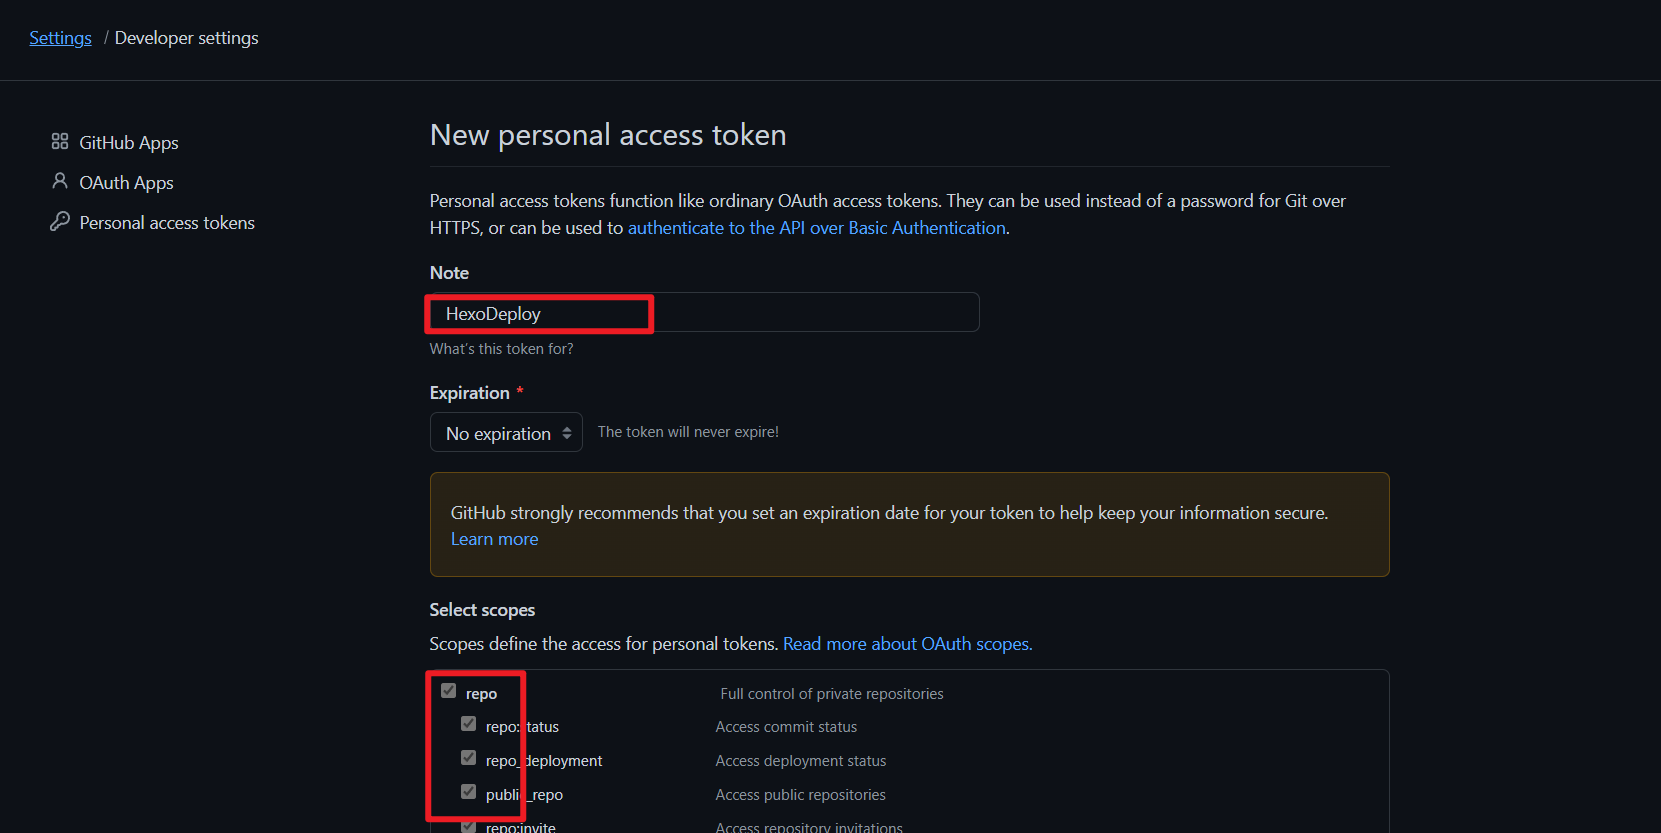This screenshot has width=1661, height=833.
Task: Click the Note field containing HexoDeploy
Action: 704,313
